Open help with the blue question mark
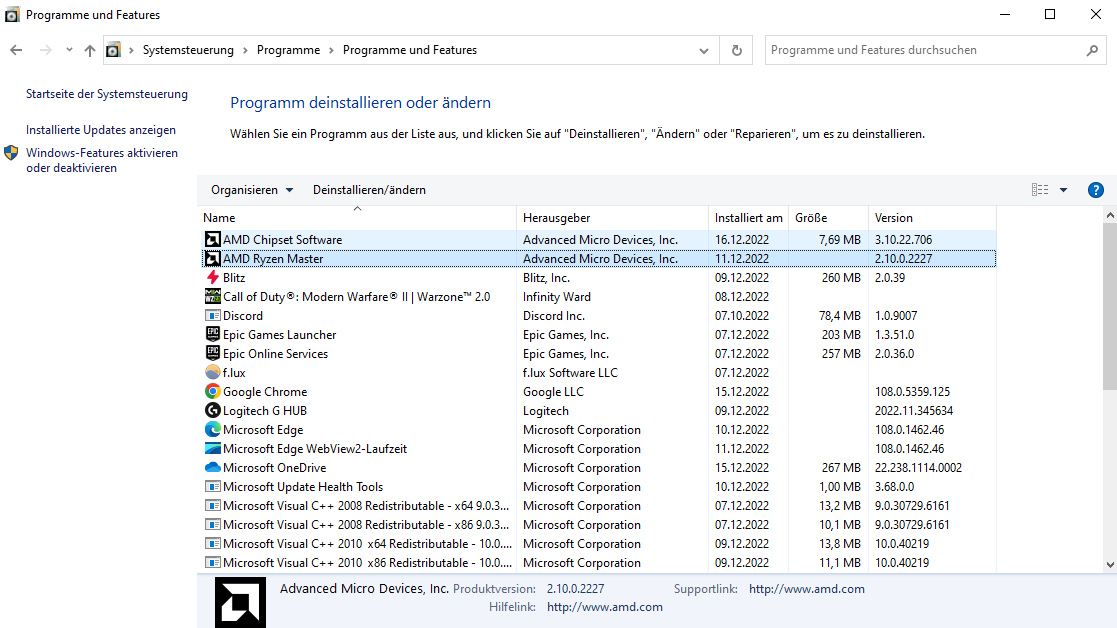The image size is (1117, 628). click(x=1095, y=190)
